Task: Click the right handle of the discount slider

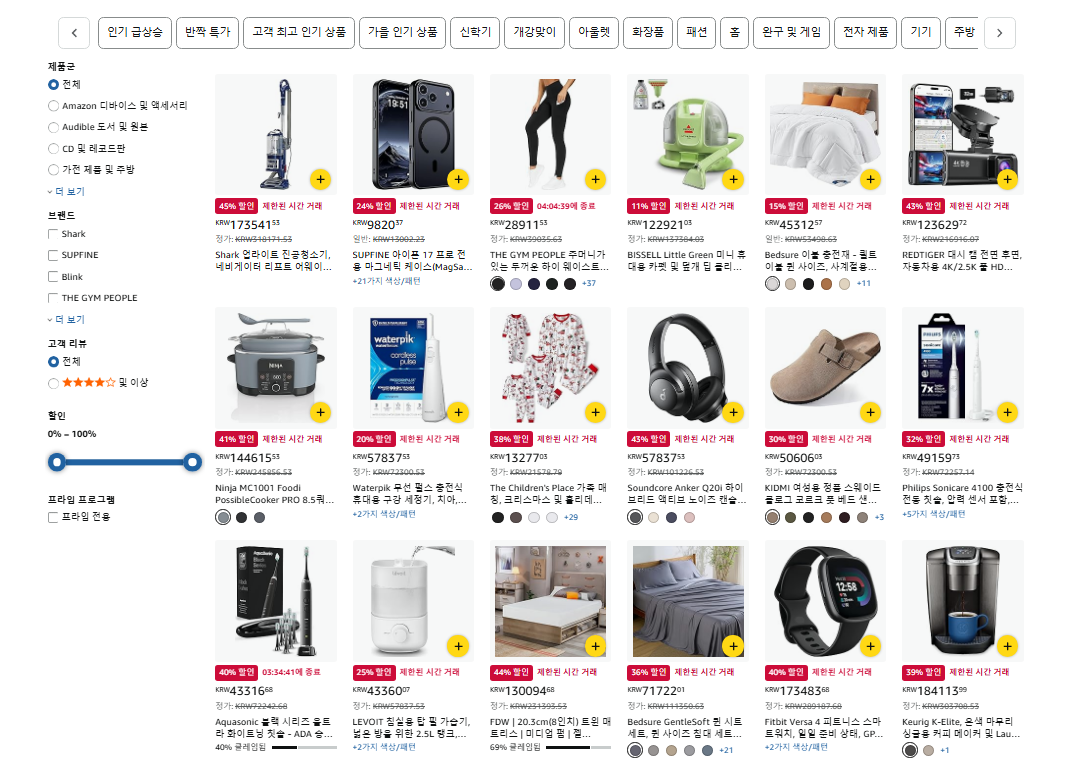Action: point(192,462)
